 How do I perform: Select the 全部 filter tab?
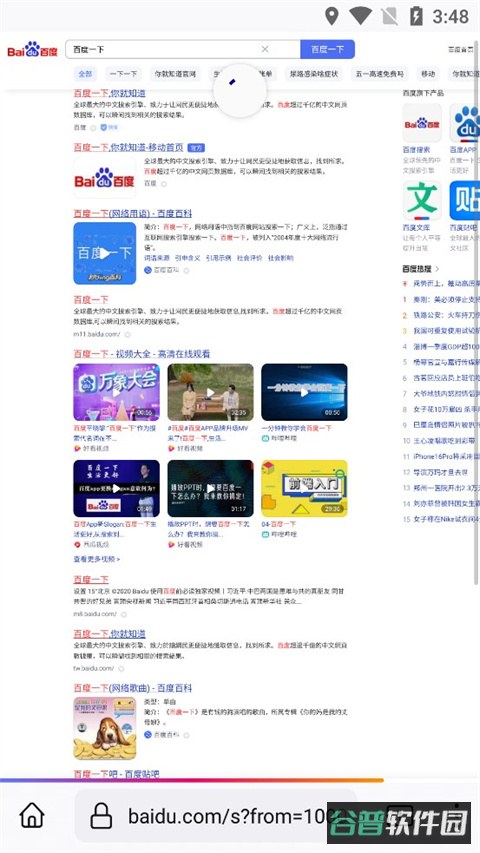click(85, 74)
